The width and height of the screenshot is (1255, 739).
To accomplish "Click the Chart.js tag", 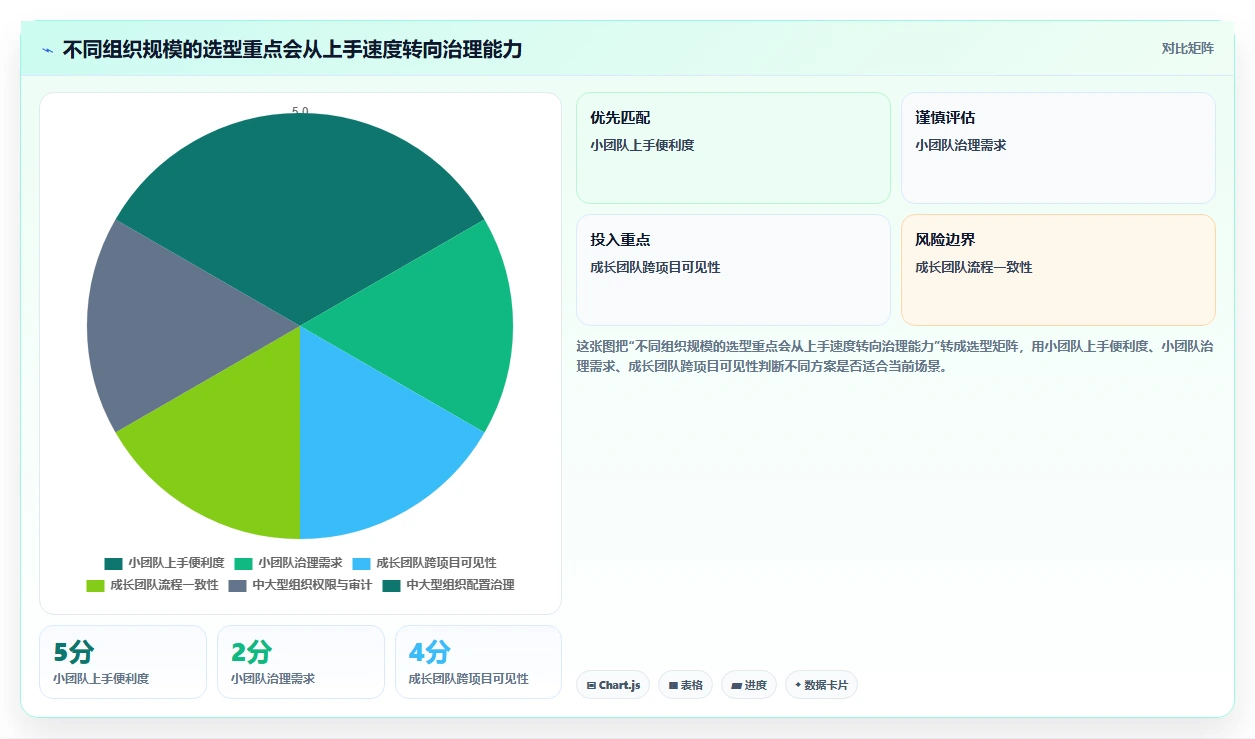I will (613, 685).
